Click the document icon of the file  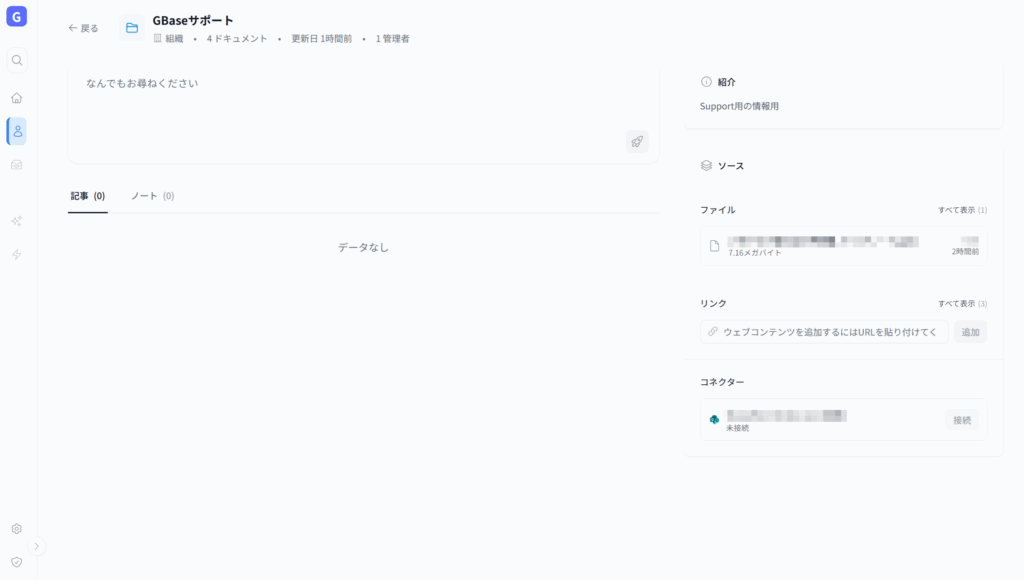[714, 246]
